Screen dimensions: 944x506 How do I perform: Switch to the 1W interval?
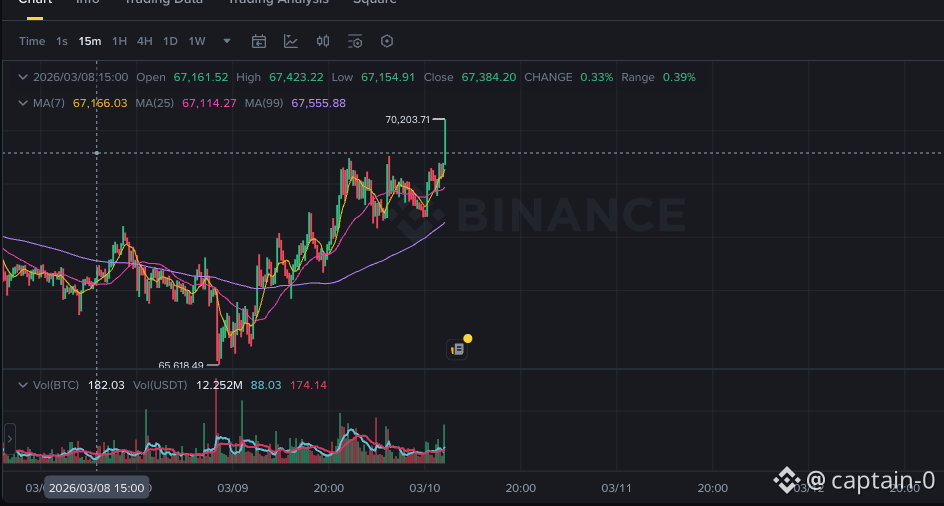tap(197, 41)
